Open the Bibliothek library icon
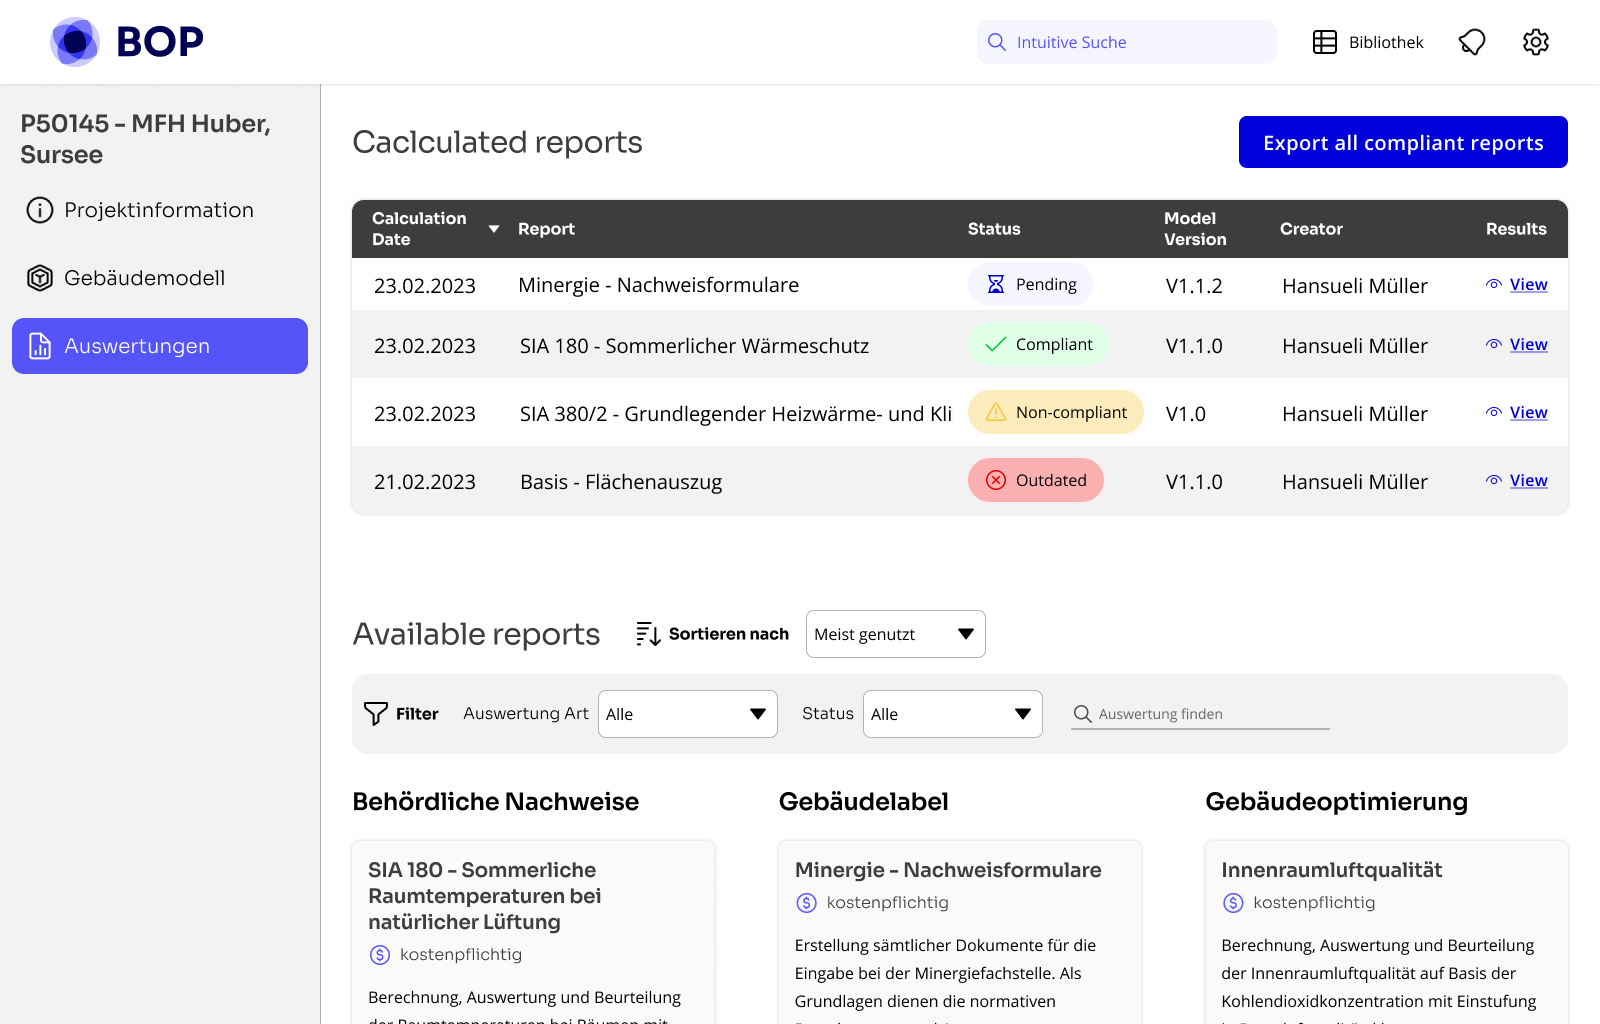The image size is (1600, 1024). tap(1325, 42)
